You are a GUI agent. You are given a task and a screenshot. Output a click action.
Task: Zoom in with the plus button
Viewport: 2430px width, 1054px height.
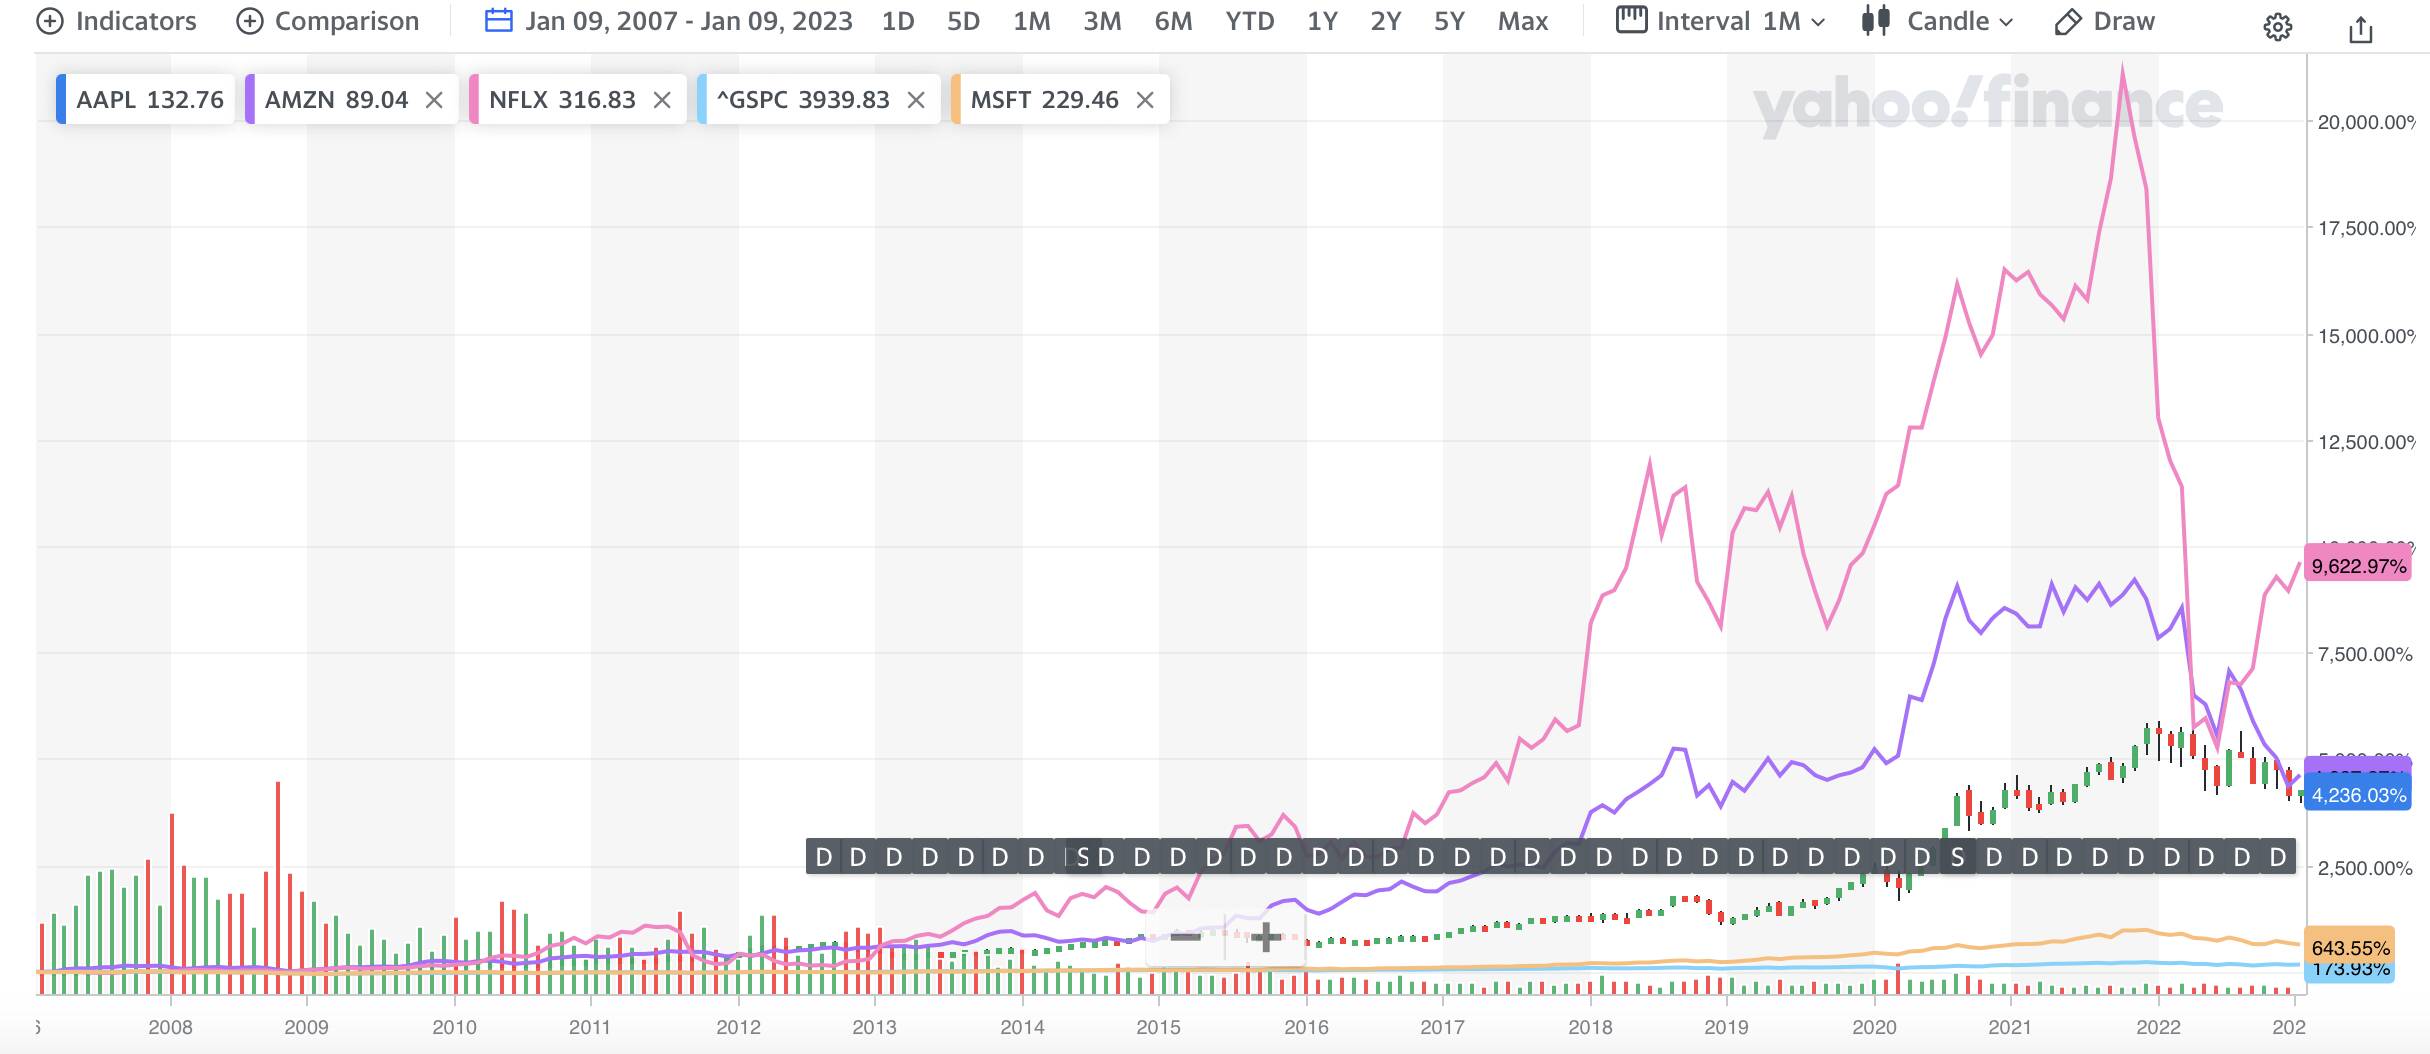point(1266,937)
